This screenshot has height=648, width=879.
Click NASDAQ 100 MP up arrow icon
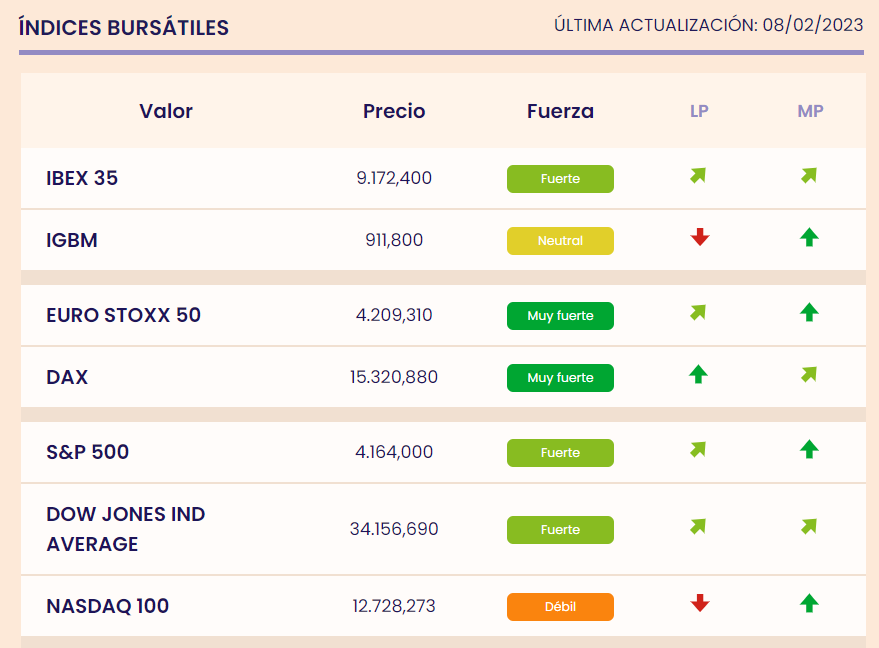tap(809, 603)
